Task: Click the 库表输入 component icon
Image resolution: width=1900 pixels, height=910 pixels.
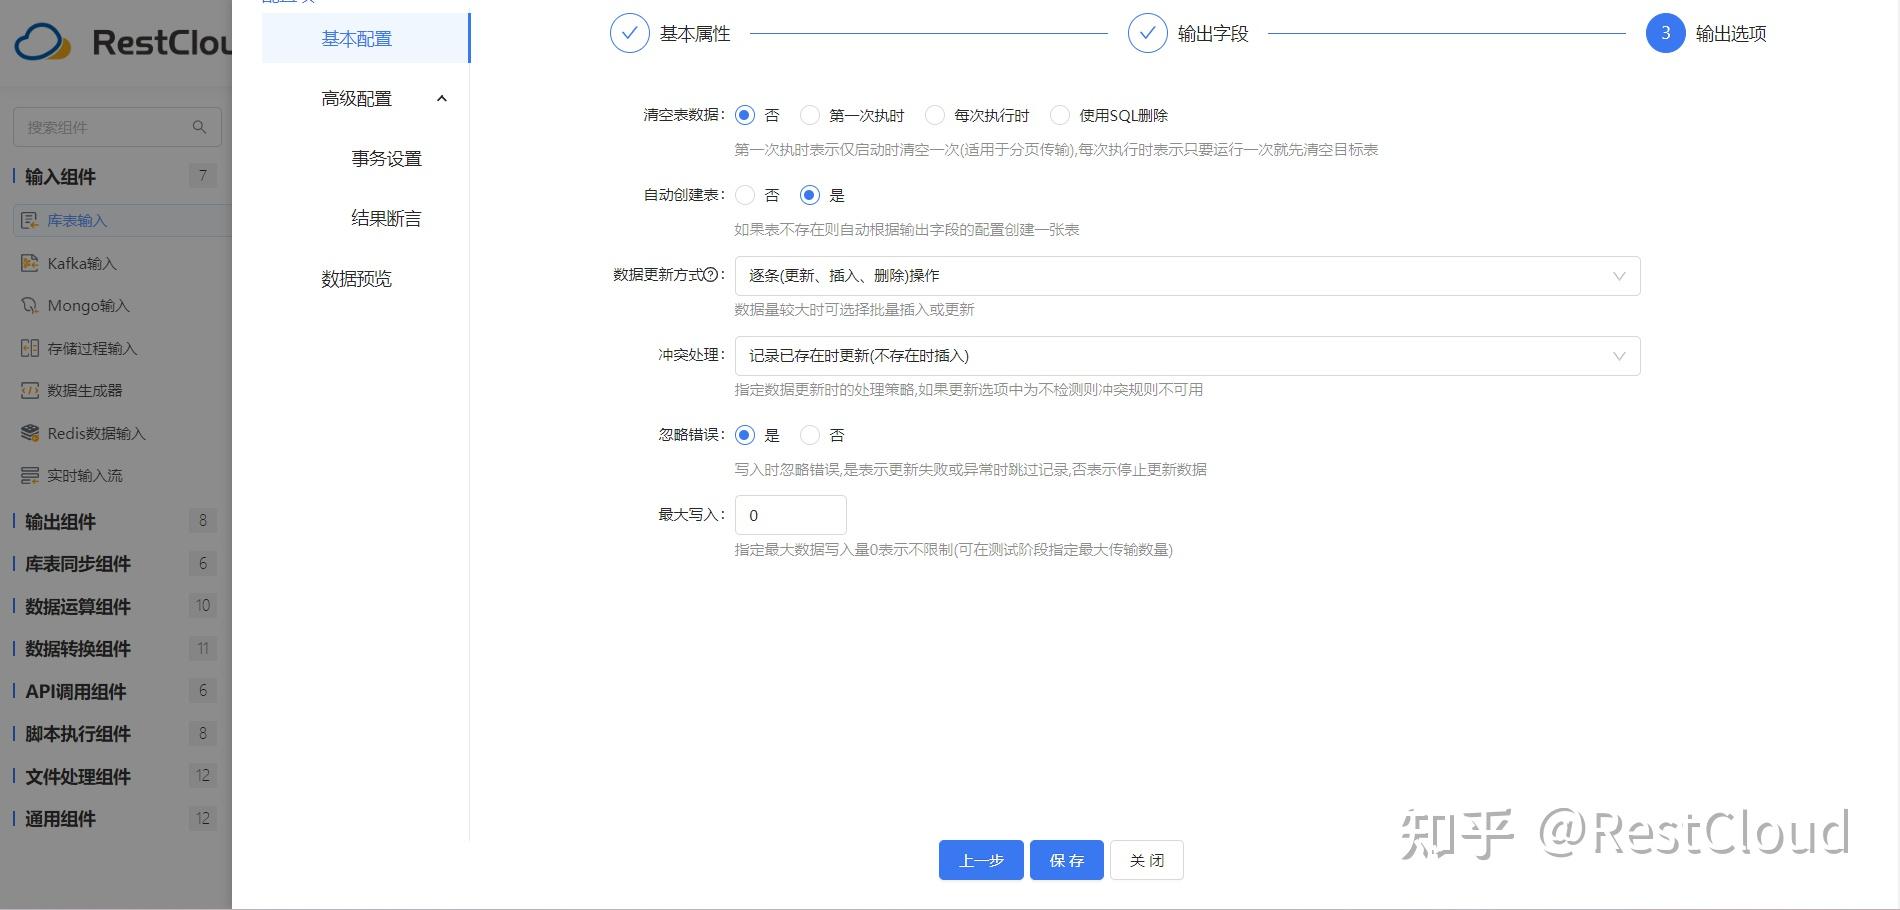Action: (x=30, y=220)
